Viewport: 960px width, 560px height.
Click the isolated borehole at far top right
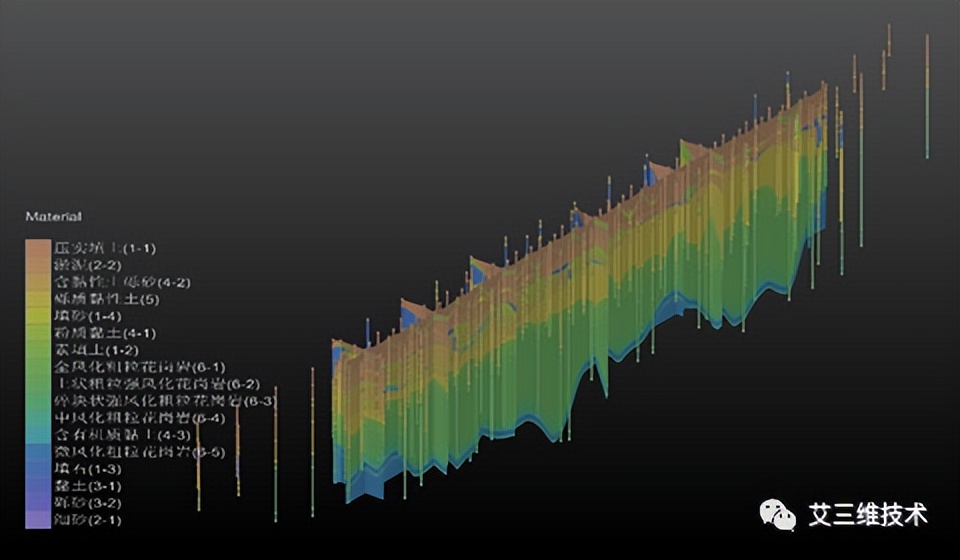click(927, 96)
